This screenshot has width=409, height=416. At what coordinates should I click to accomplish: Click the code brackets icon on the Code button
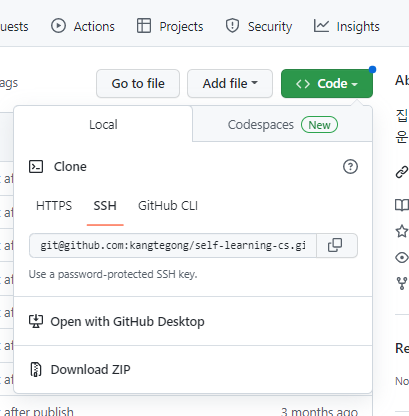pyautogui.click(x=303, y=84)
